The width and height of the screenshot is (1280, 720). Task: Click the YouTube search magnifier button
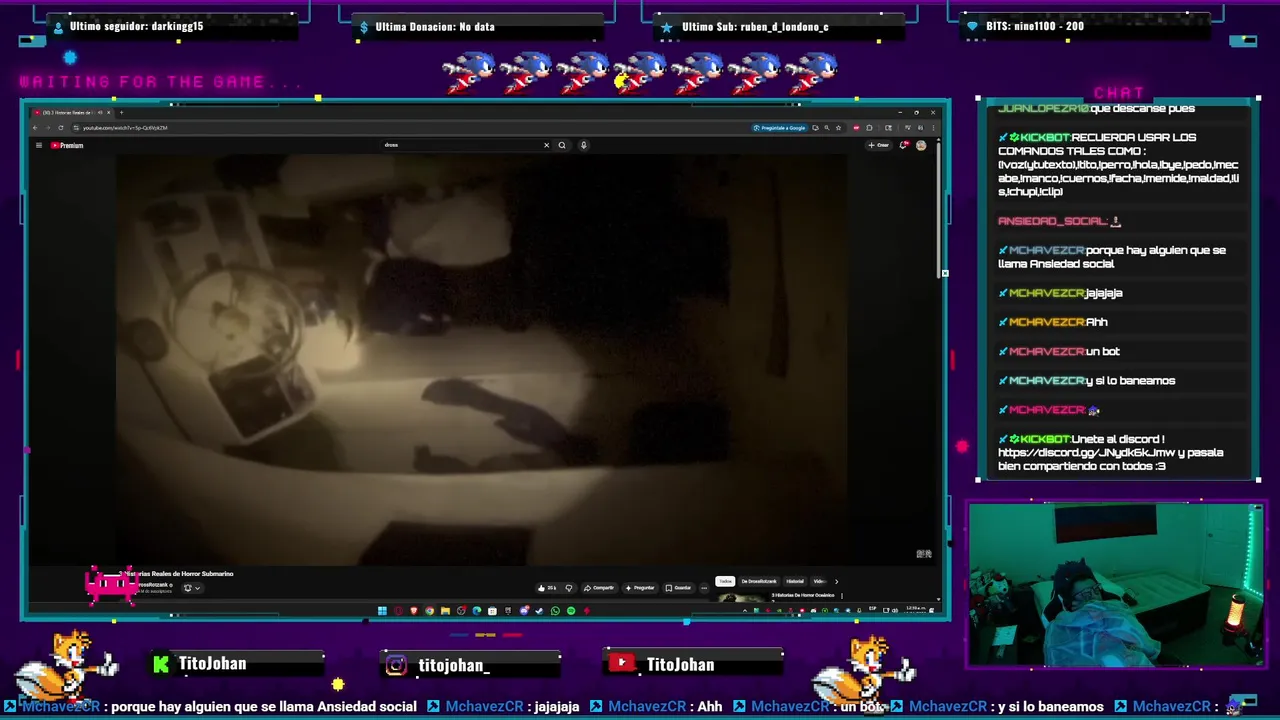[562, 145]
